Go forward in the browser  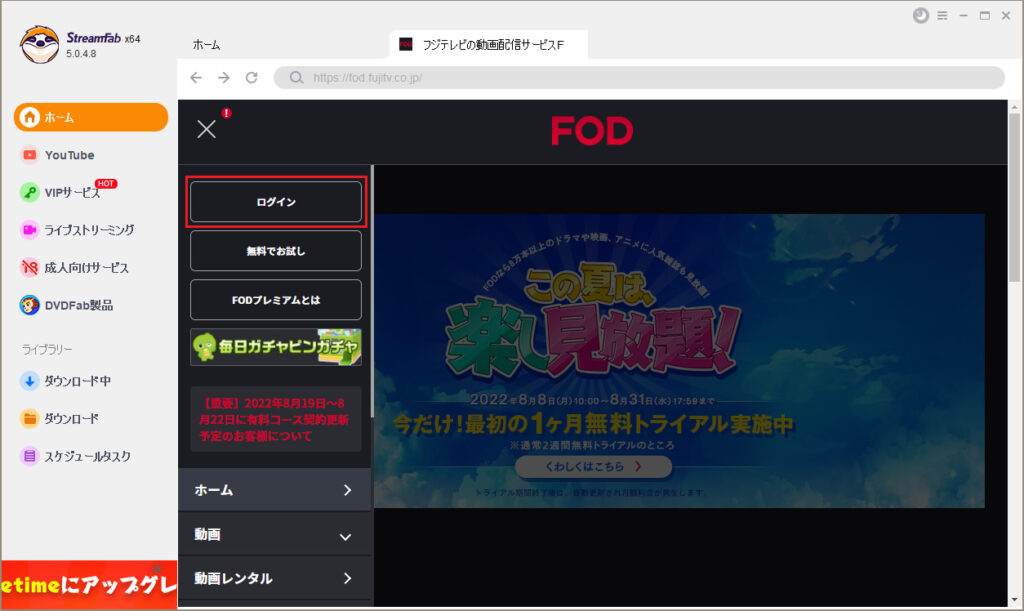coord(223,78)
